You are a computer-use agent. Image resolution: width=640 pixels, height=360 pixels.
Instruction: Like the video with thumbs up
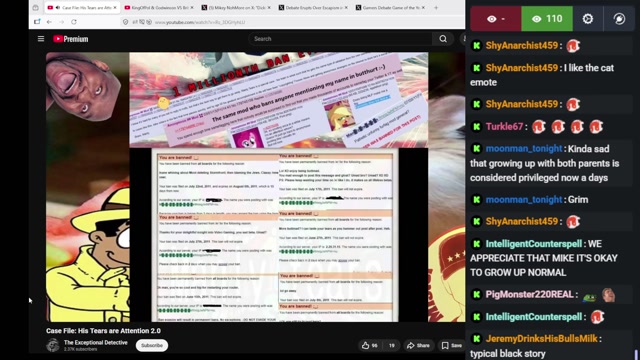coord(369,345)
